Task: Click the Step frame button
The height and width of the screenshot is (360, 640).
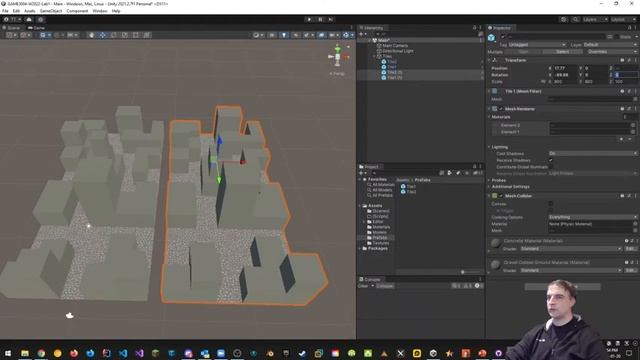Action: point(331,19)
